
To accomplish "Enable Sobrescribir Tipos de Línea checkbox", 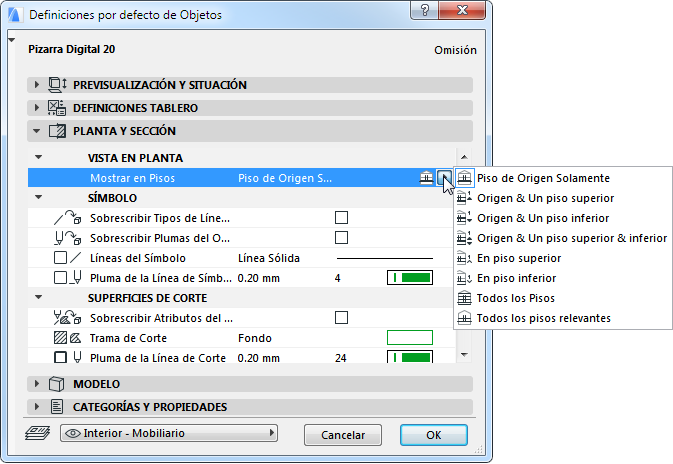I will (x=341, y=218).
